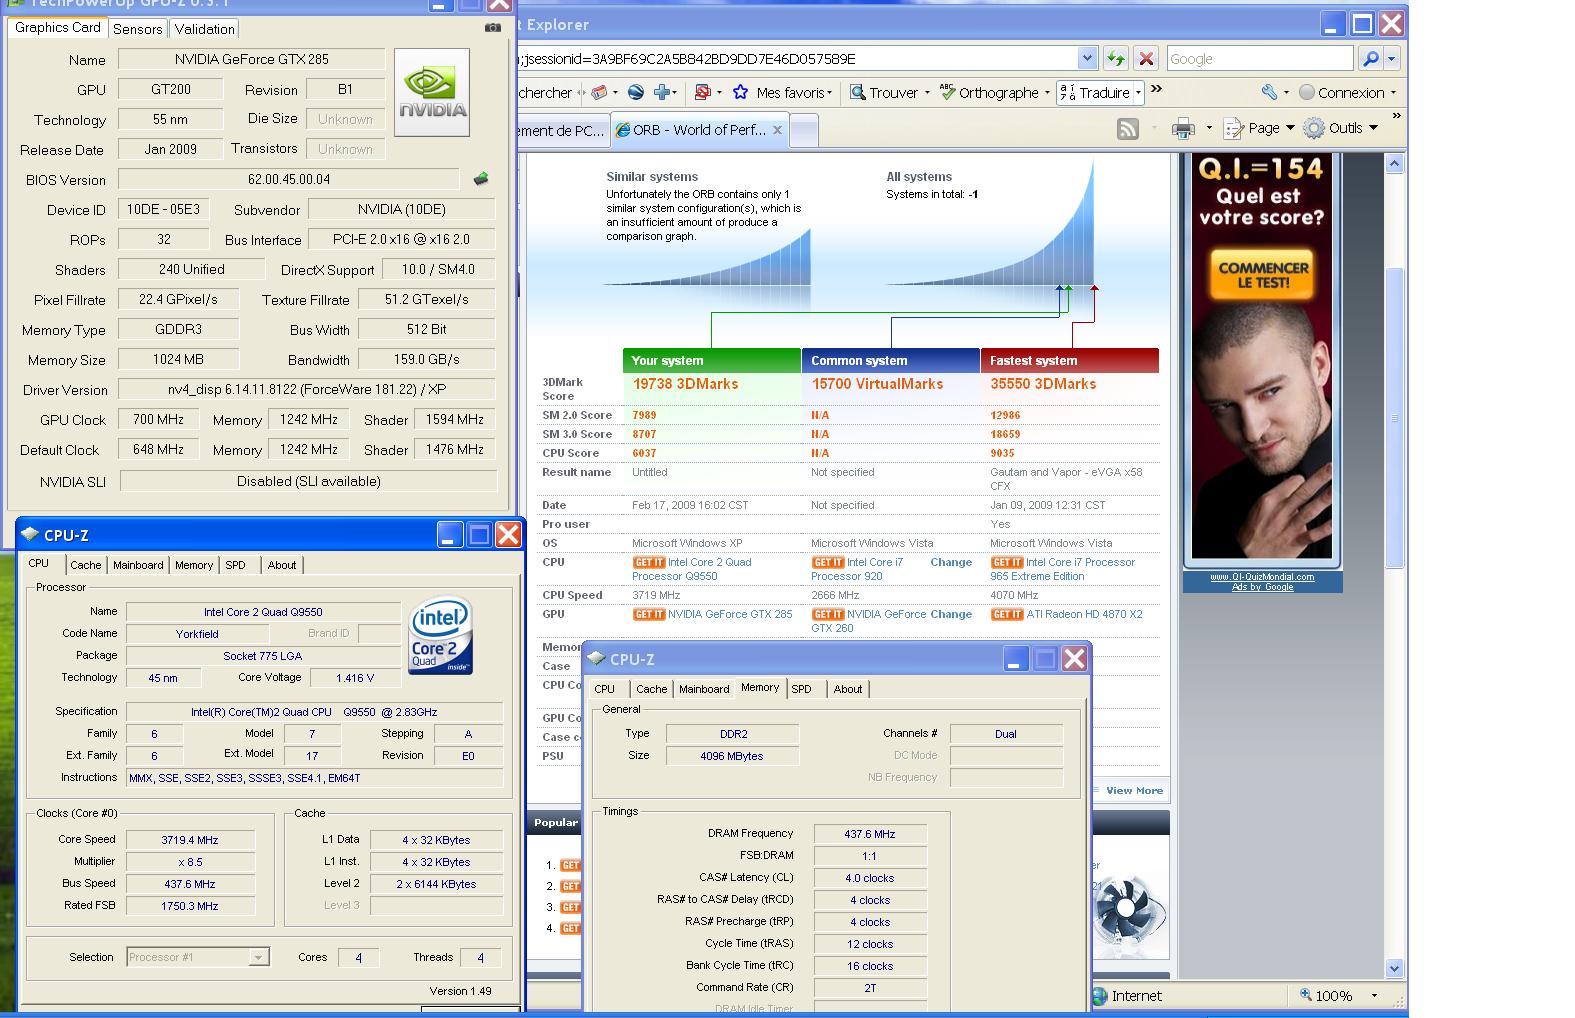1575x1018 pixels.
Task: Click the DRAM Frequency 437.6 MHz value
Action: [x=870, y=834]
